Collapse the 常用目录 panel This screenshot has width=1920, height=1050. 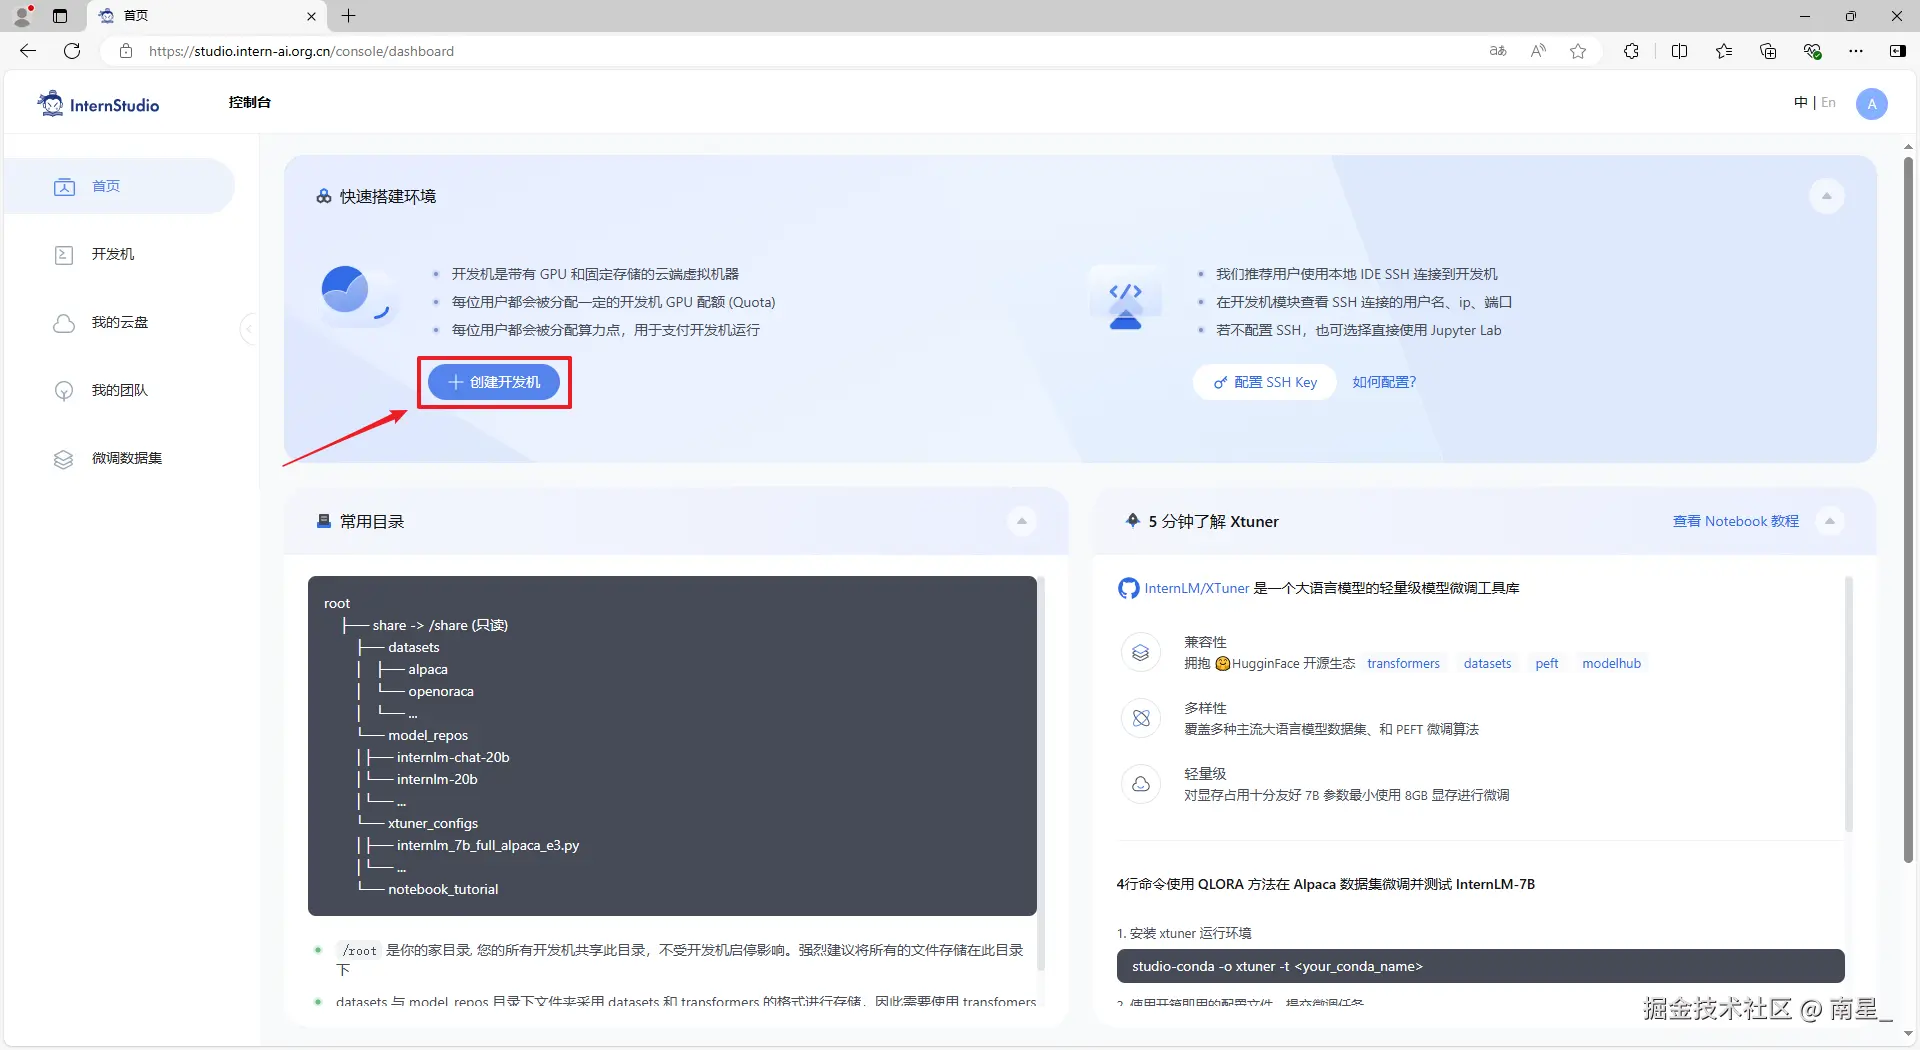[1021, 521]
